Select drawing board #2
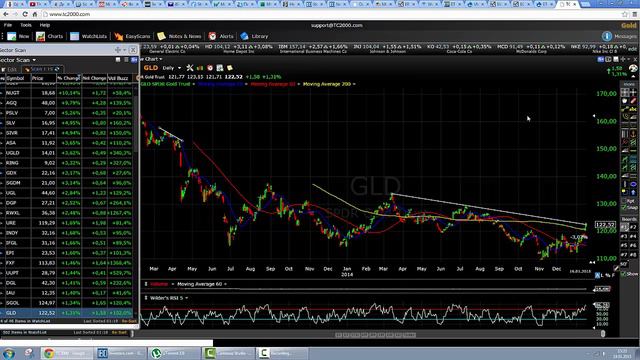 pos(633,227)
